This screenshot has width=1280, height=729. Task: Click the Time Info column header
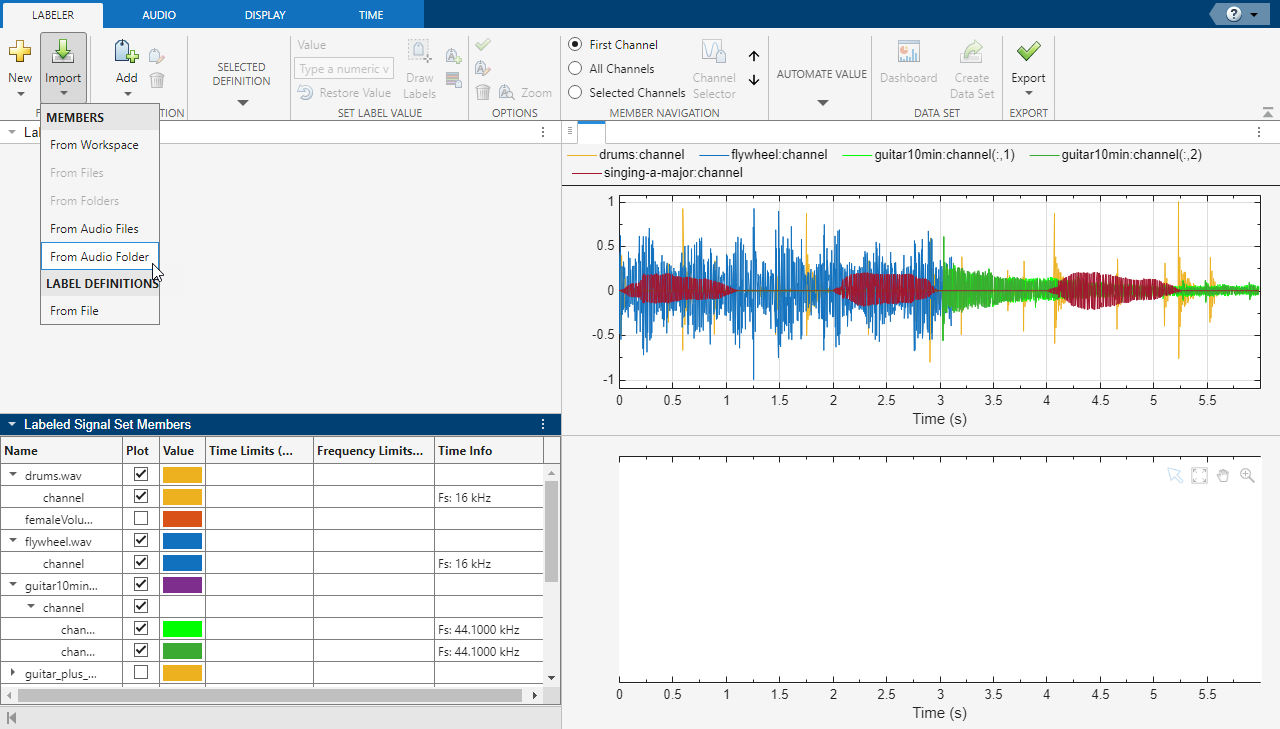coord(489,451)
